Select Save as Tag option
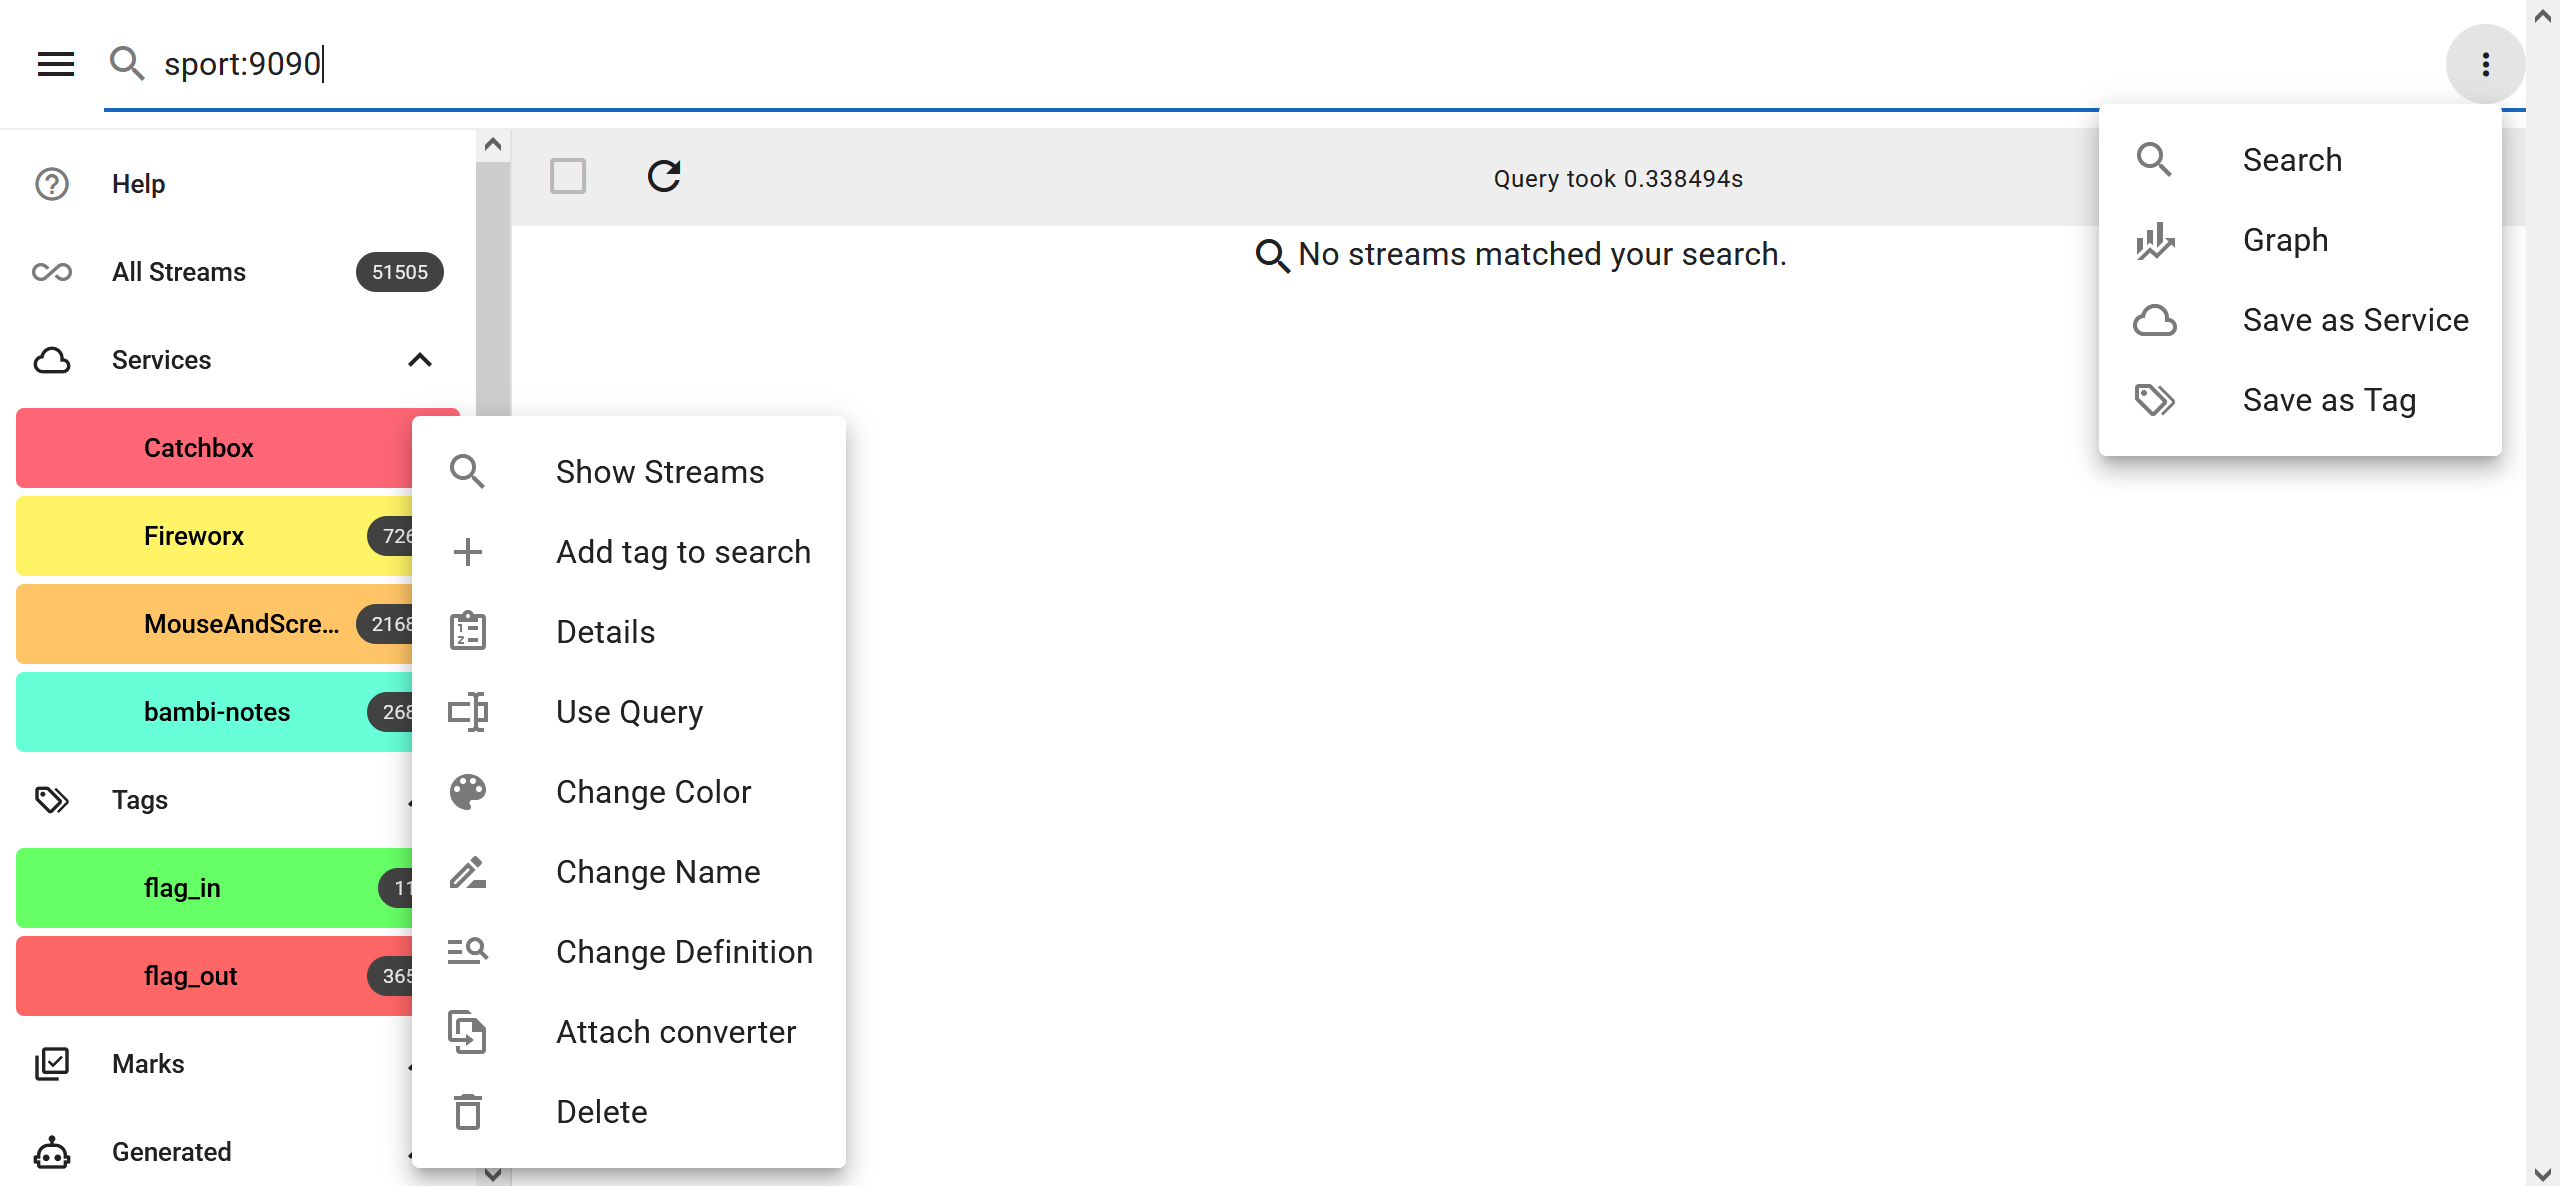 (x=2330, y=399)
